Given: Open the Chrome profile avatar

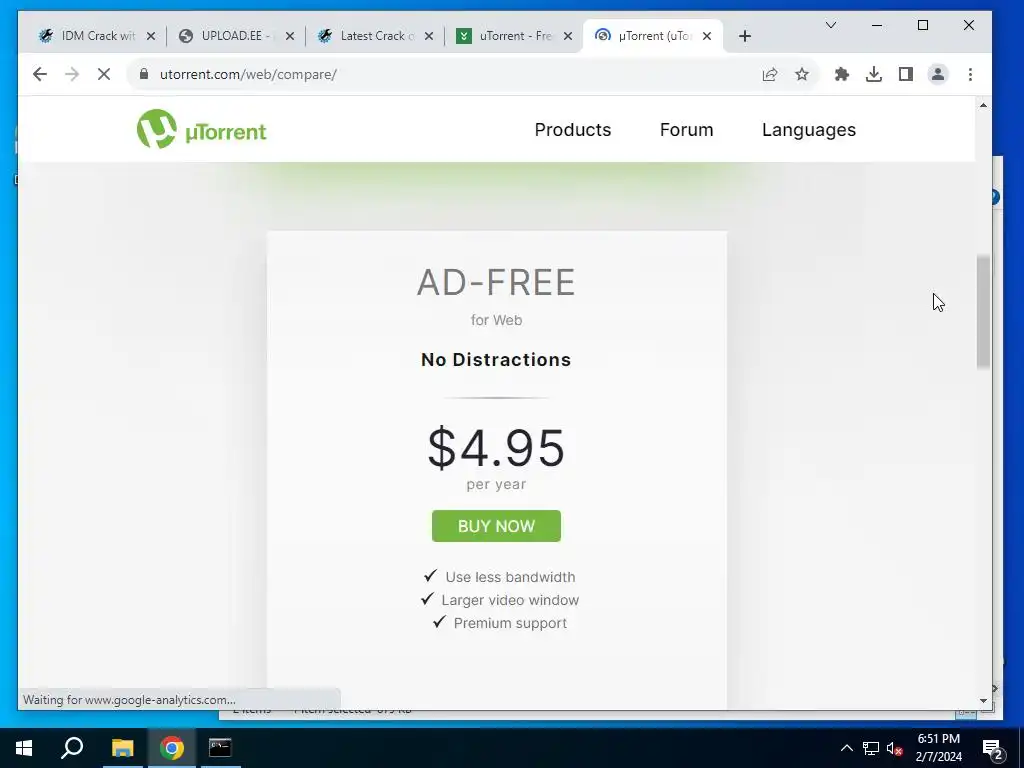Looking at the screenshot, I should pos(938,74).
